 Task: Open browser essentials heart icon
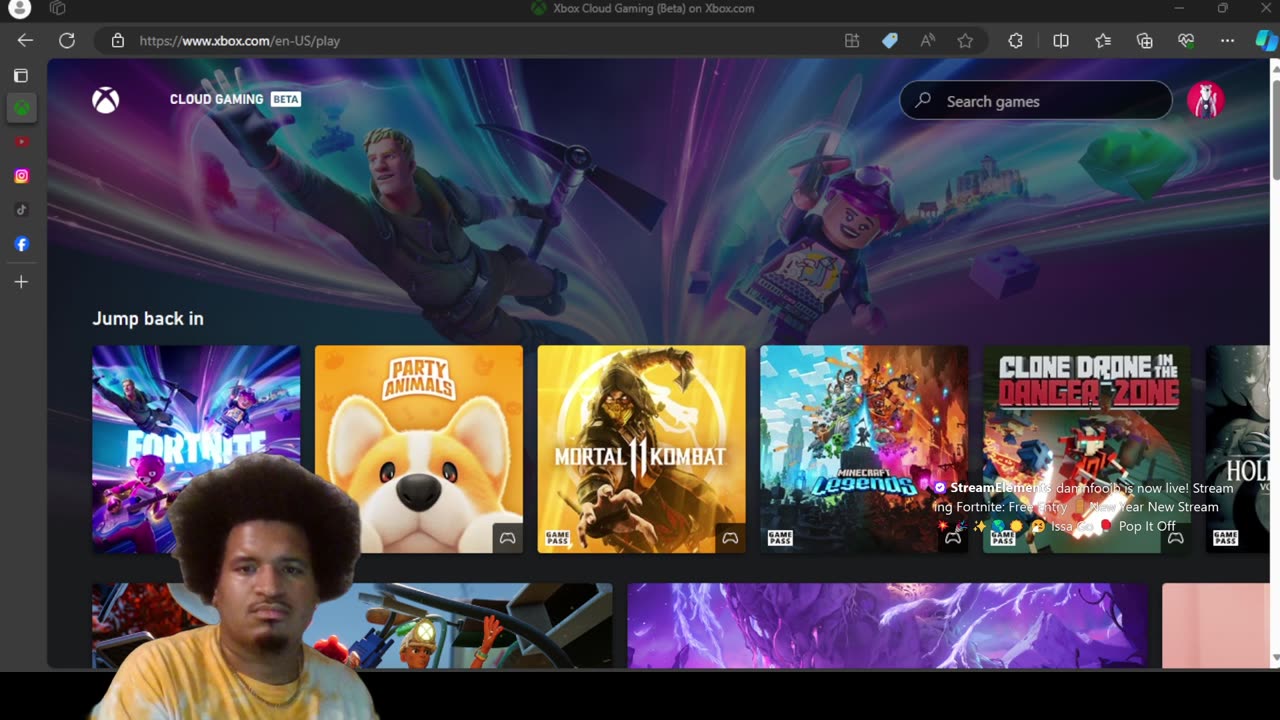[x=1186, y=41]
